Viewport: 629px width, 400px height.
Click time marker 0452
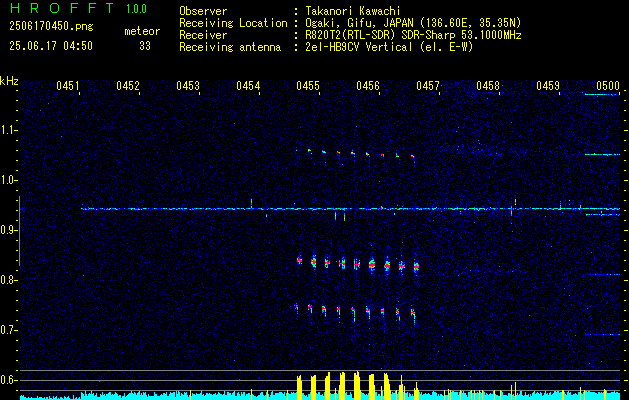coord(128,85)
